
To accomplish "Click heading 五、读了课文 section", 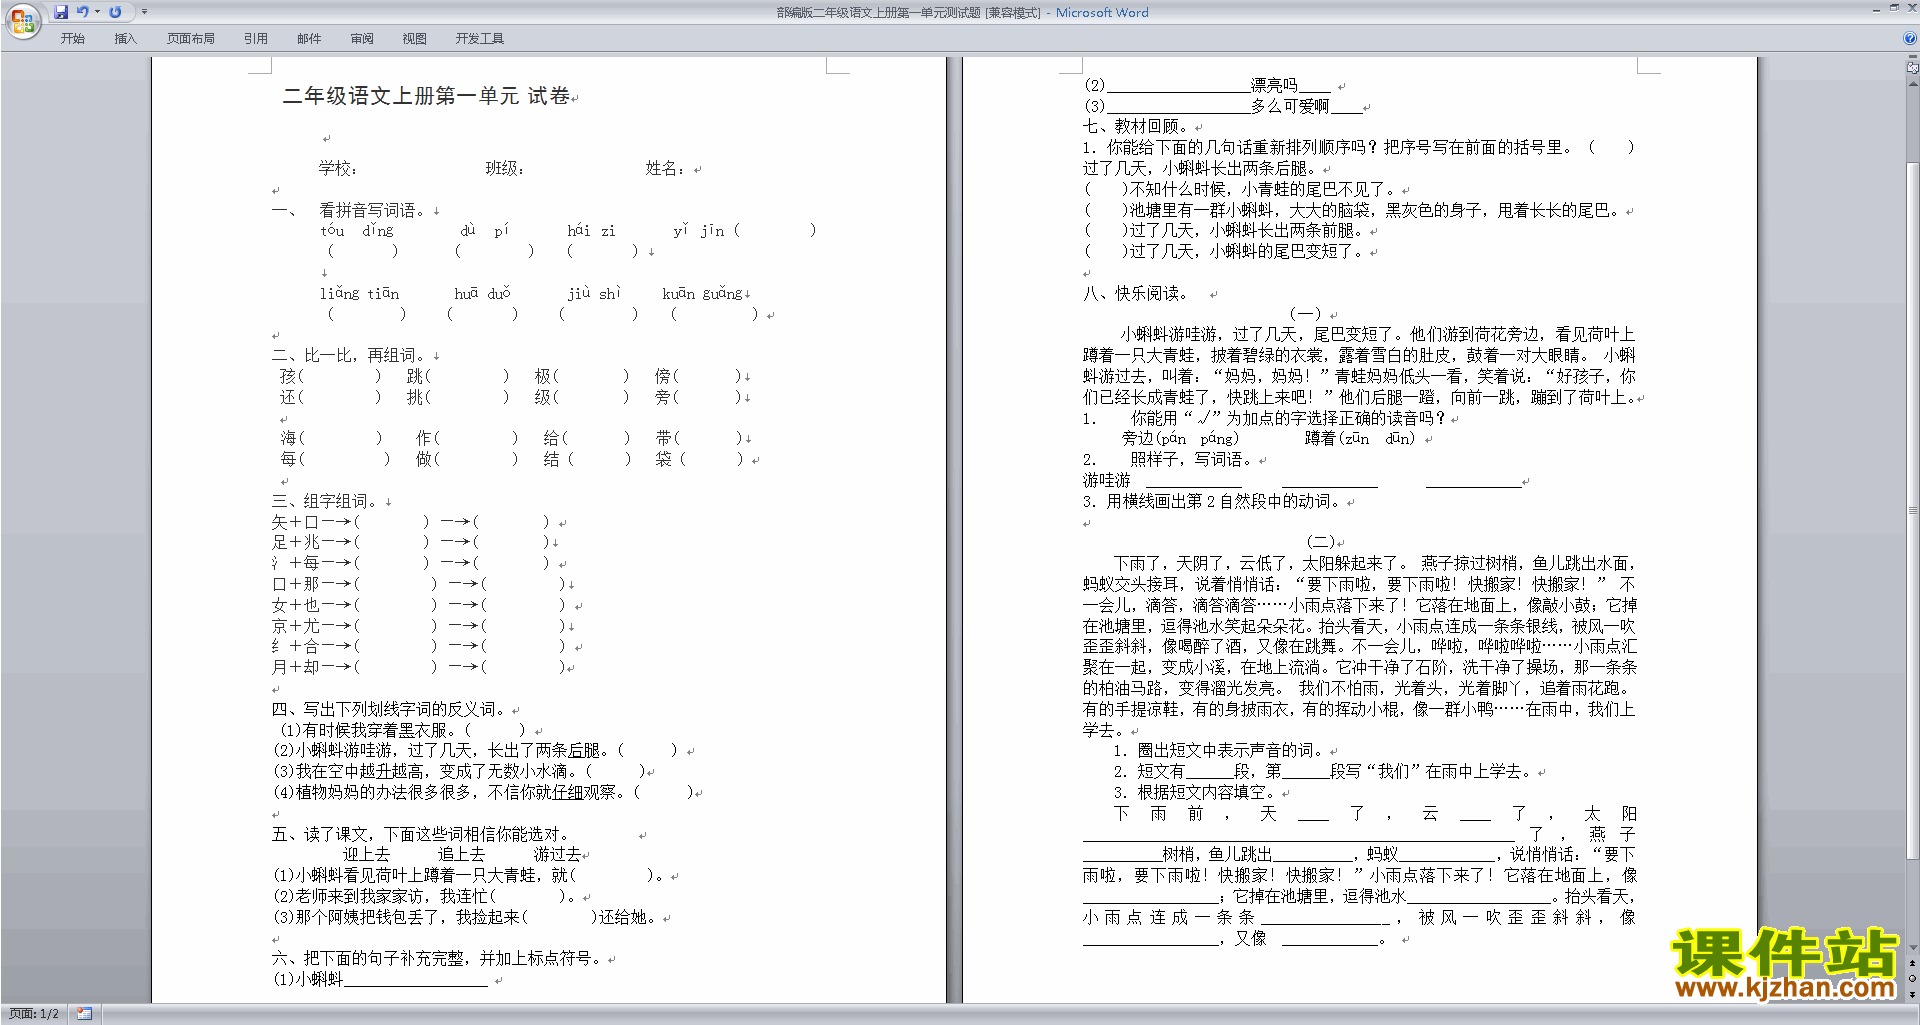I will point(421,834).
